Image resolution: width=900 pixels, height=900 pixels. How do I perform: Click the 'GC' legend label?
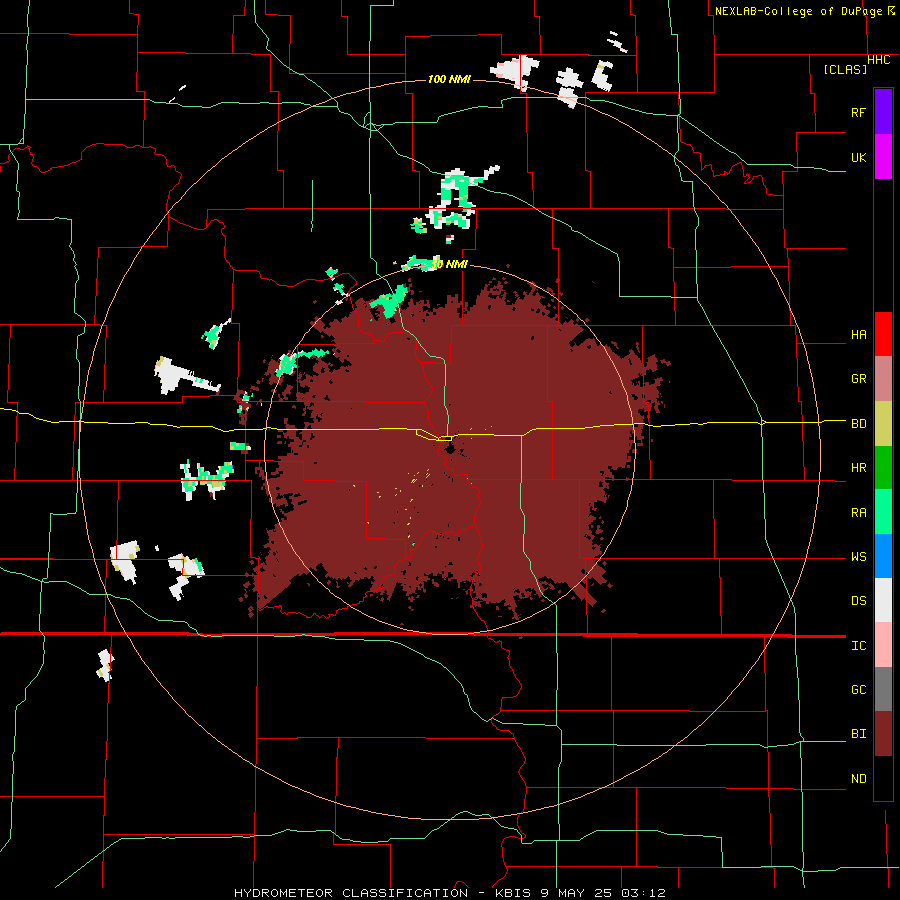point(858,690)
